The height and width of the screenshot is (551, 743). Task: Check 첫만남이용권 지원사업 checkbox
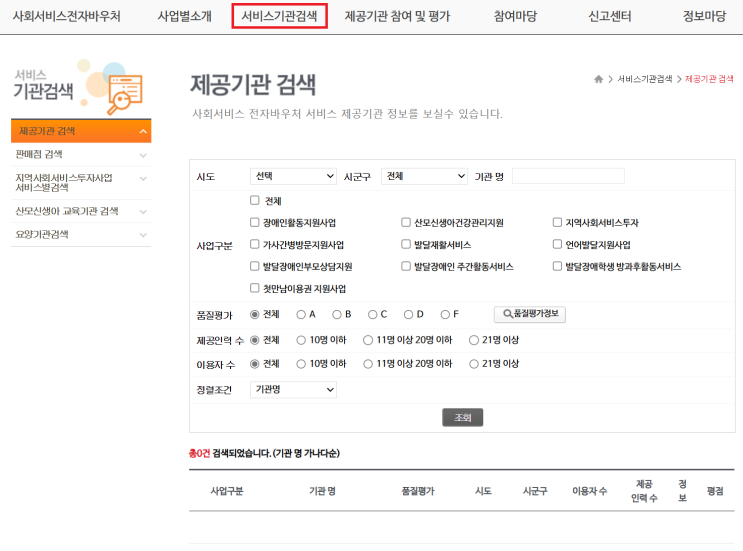pyautogui.click(x=255, y=288)
